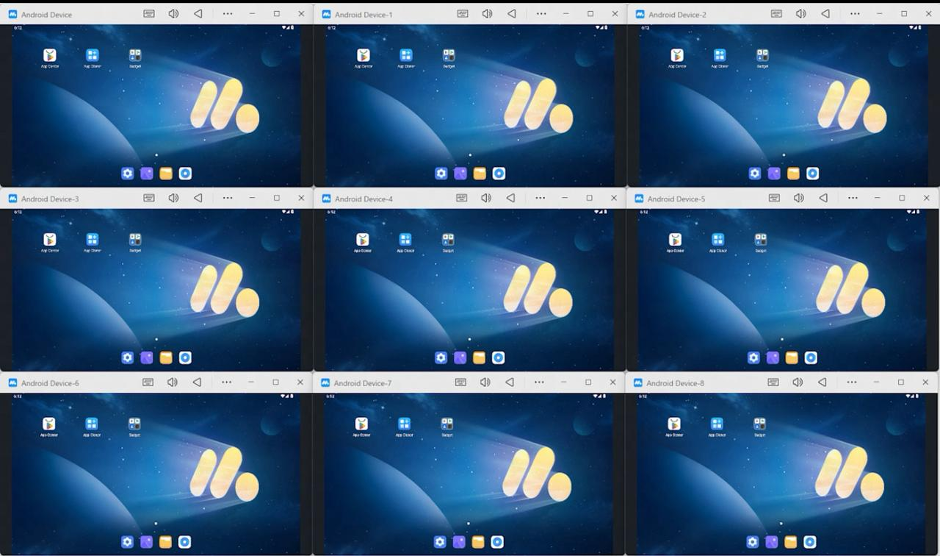Open App Store in Android Device-4
Screen dimensions: 941x556
tap(405, 240)
